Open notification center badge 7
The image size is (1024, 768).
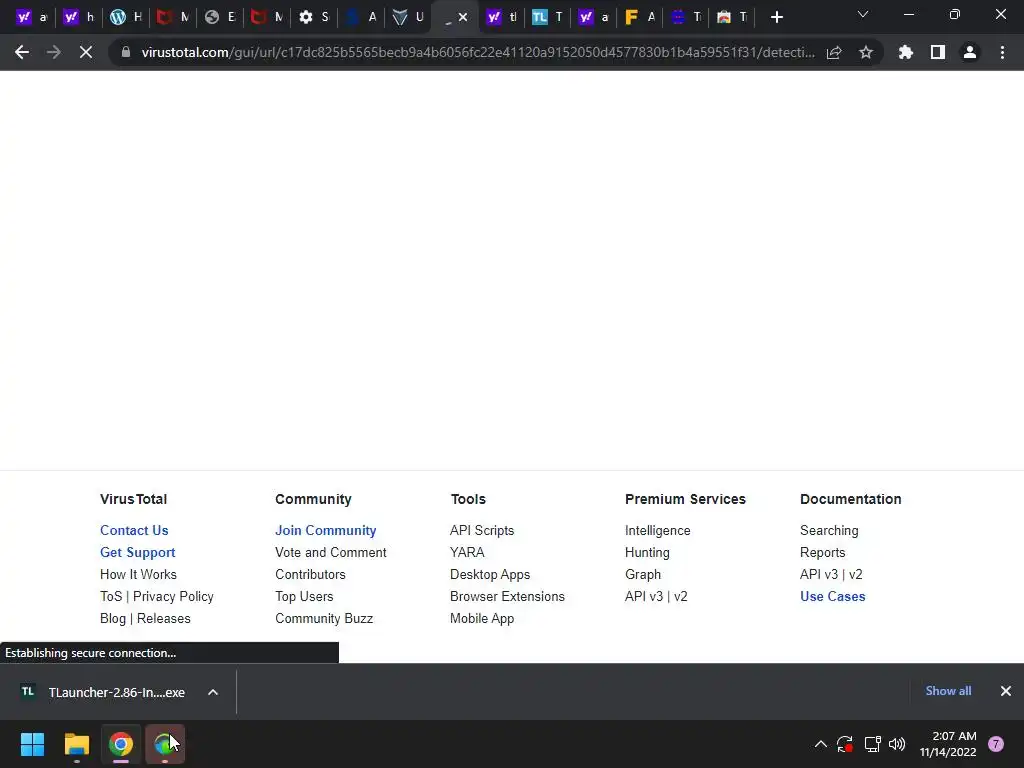click(996, 744)
